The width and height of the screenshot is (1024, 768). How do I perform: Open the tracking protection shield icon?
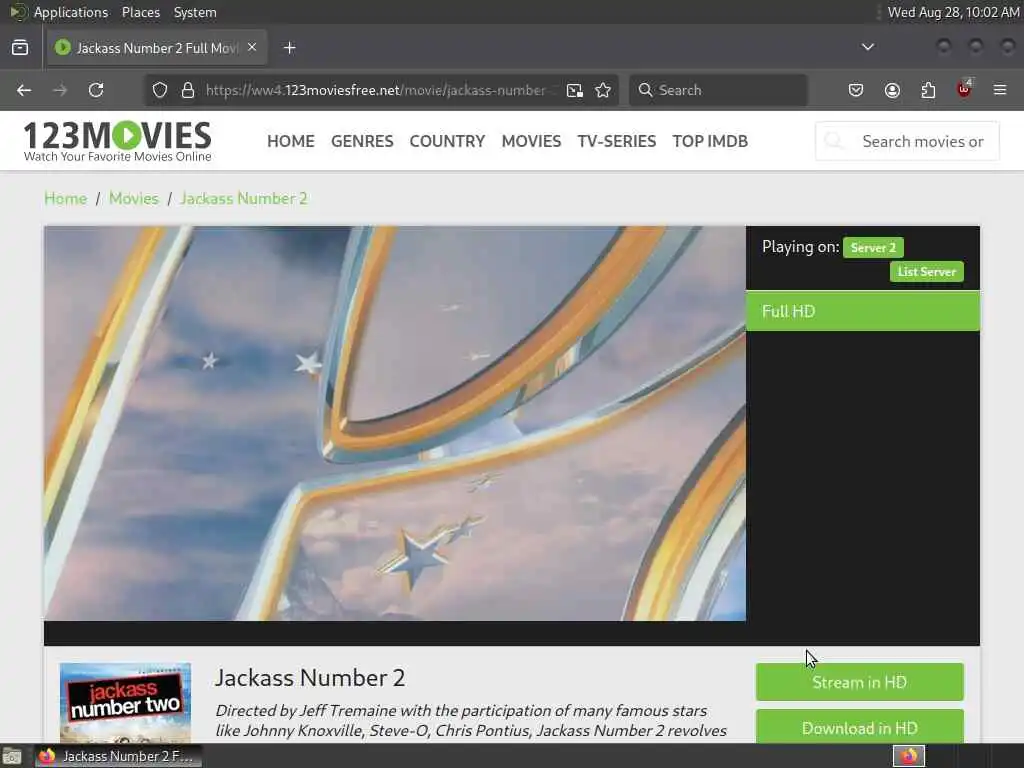[x=160, y=90]
